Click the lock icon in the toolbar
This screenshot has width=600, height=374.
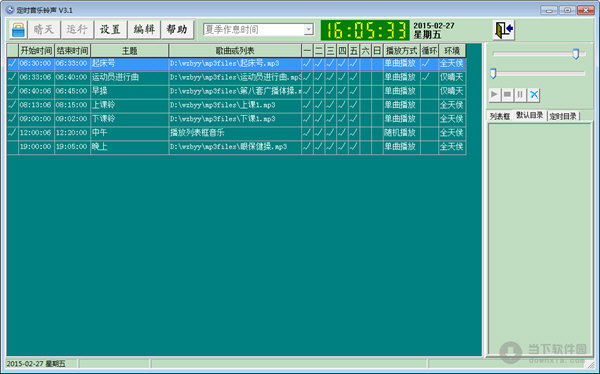18,30
